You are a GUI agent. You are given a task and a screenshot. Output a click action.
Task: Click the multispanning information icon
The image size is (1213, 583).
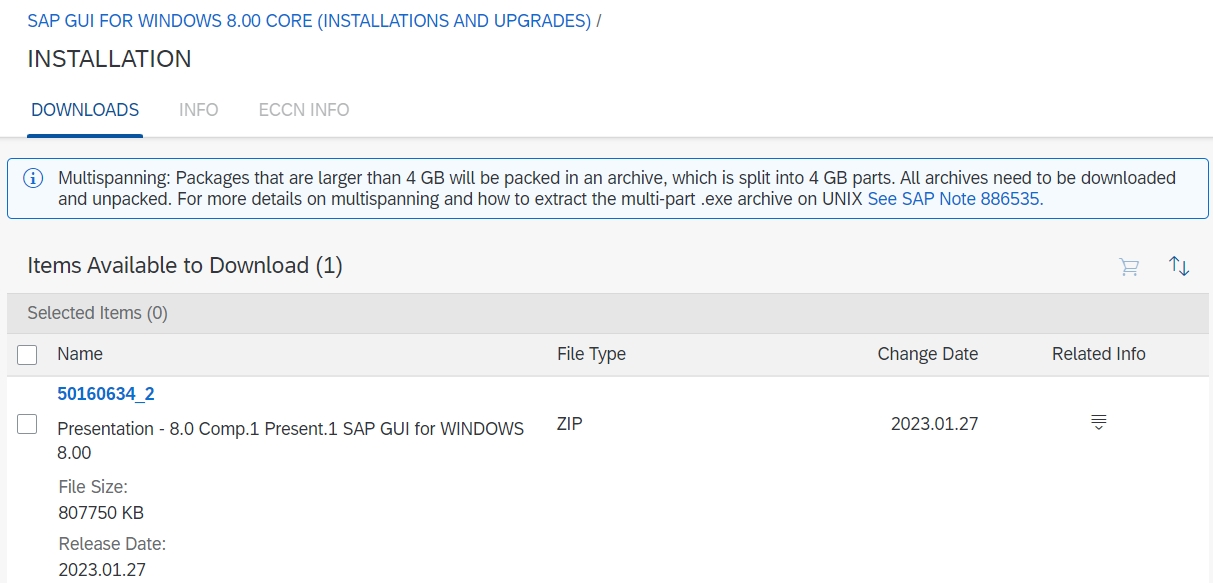click(x=34, y=178)
